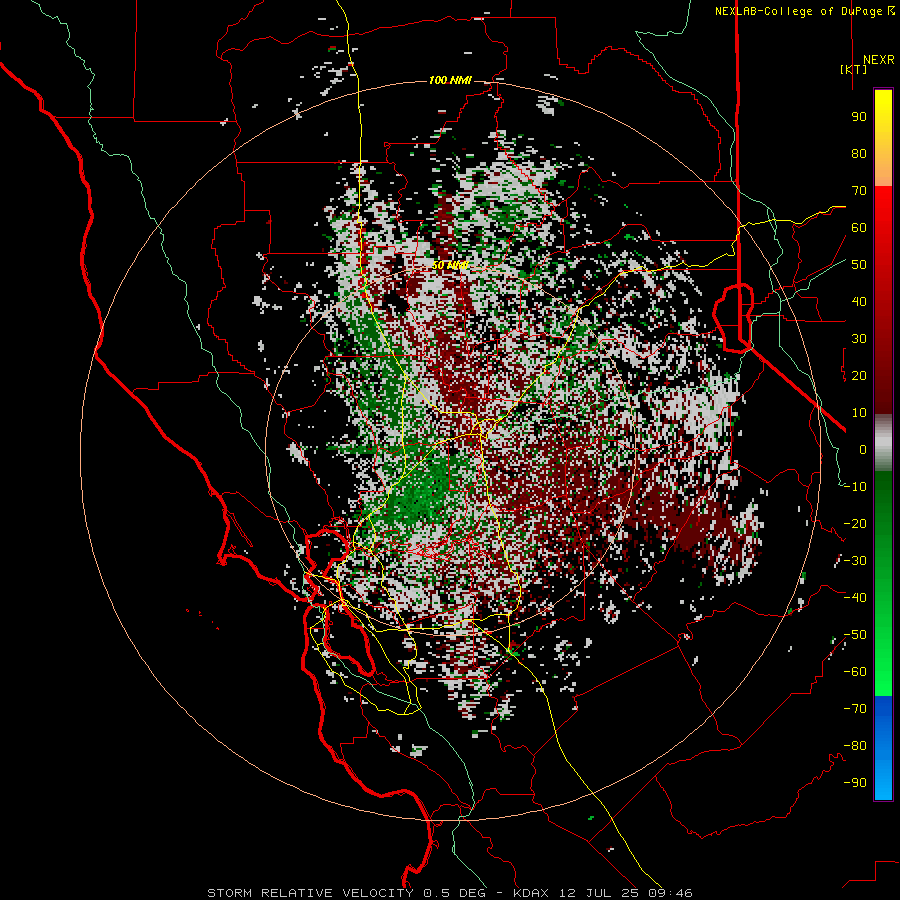Select the 0 knot scale label

863,450
